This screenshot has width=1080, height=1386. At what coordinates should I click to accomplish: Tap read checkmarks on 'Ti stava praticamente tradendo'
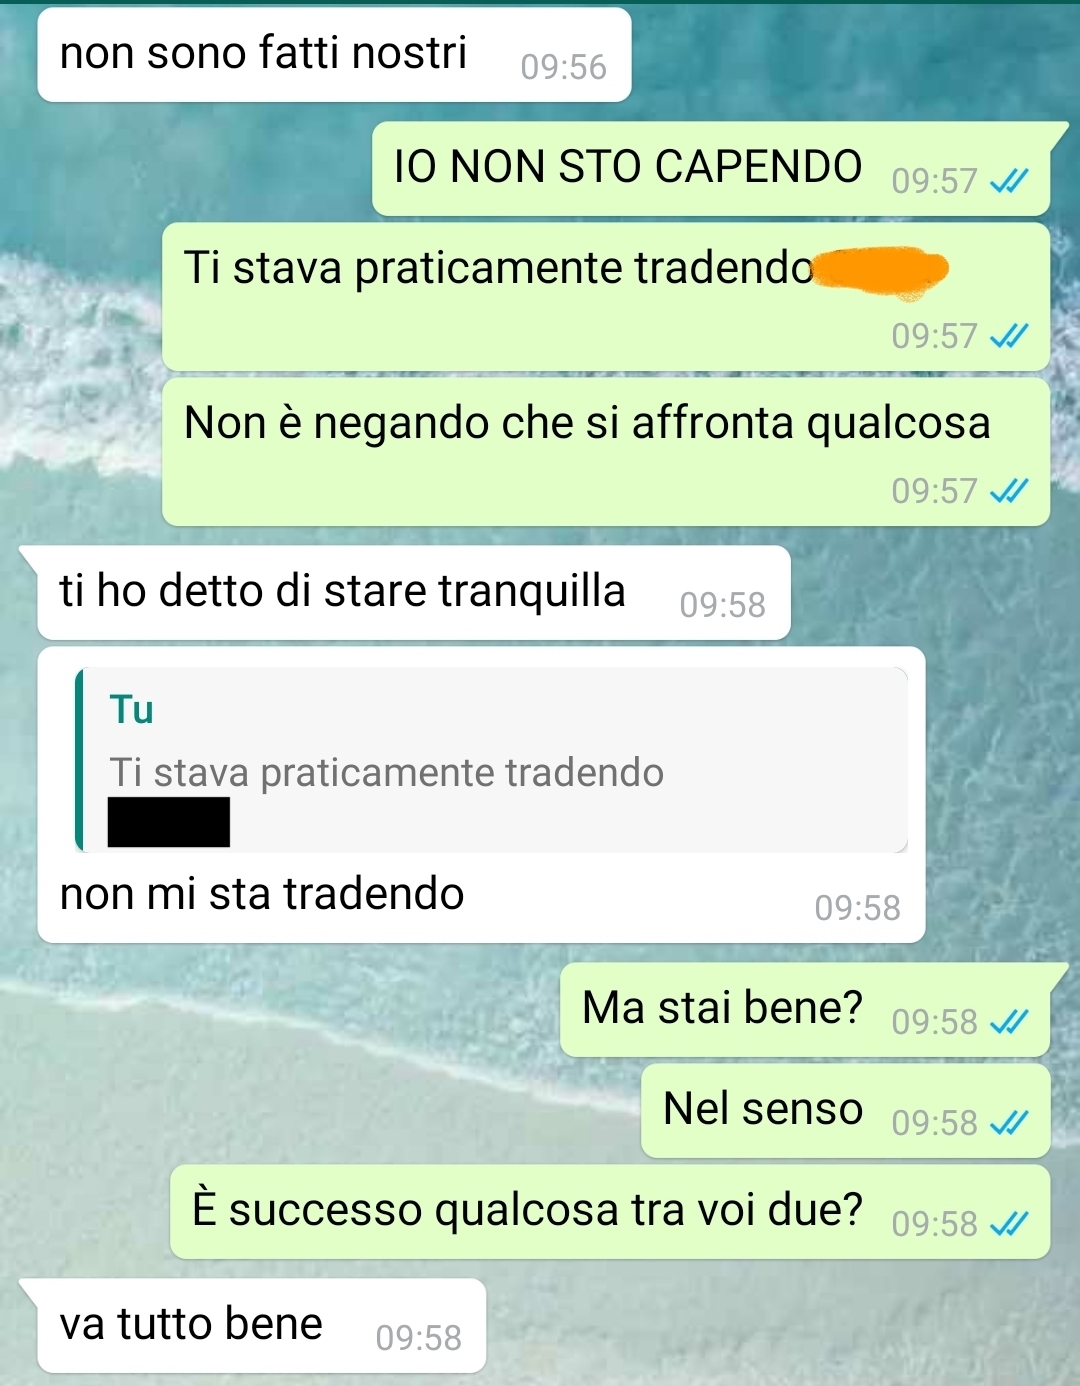point(1008,336)
